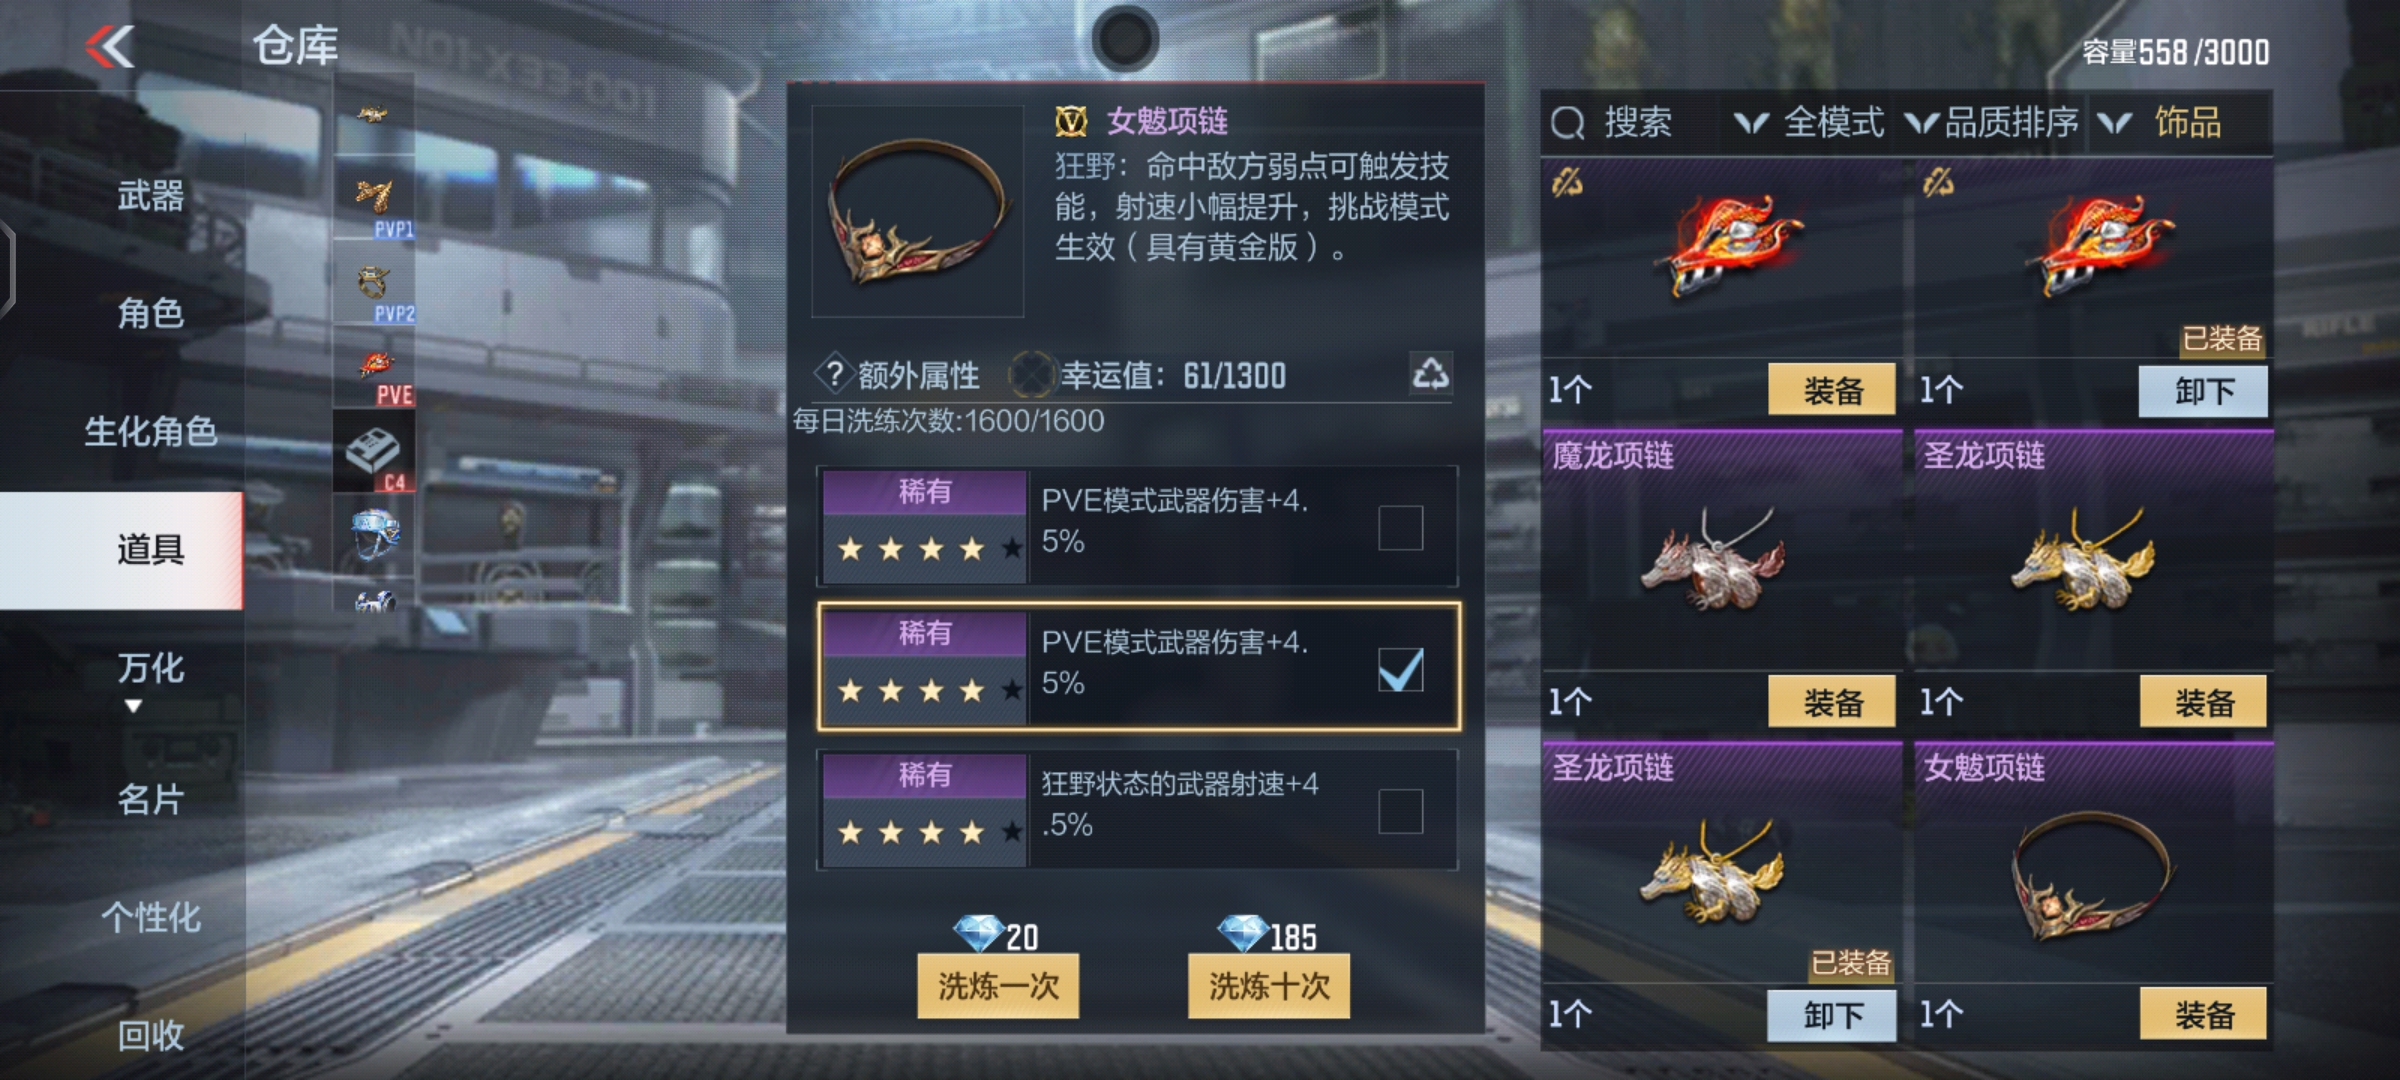Open the extra attributes help question icon
Screen dimensions: 2400x1080
coord(833,374)
